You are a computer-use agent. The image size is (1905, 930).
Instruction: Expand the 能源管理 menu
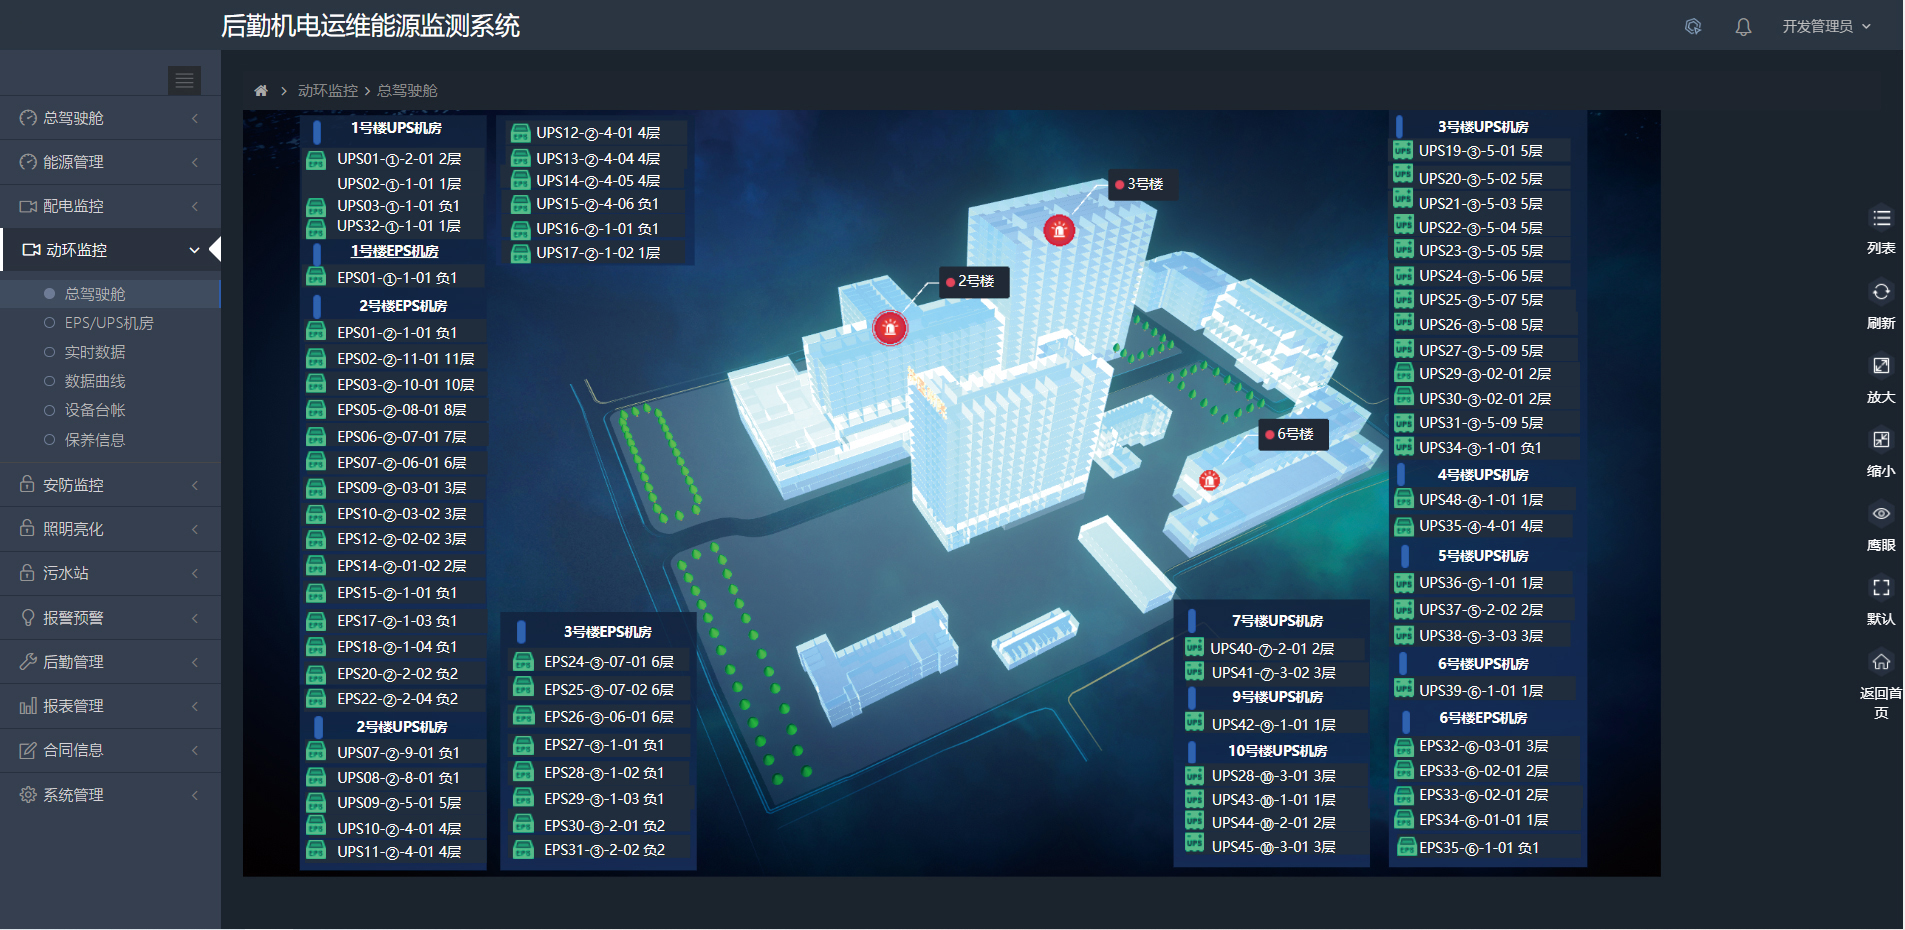[x=110, y=162]
